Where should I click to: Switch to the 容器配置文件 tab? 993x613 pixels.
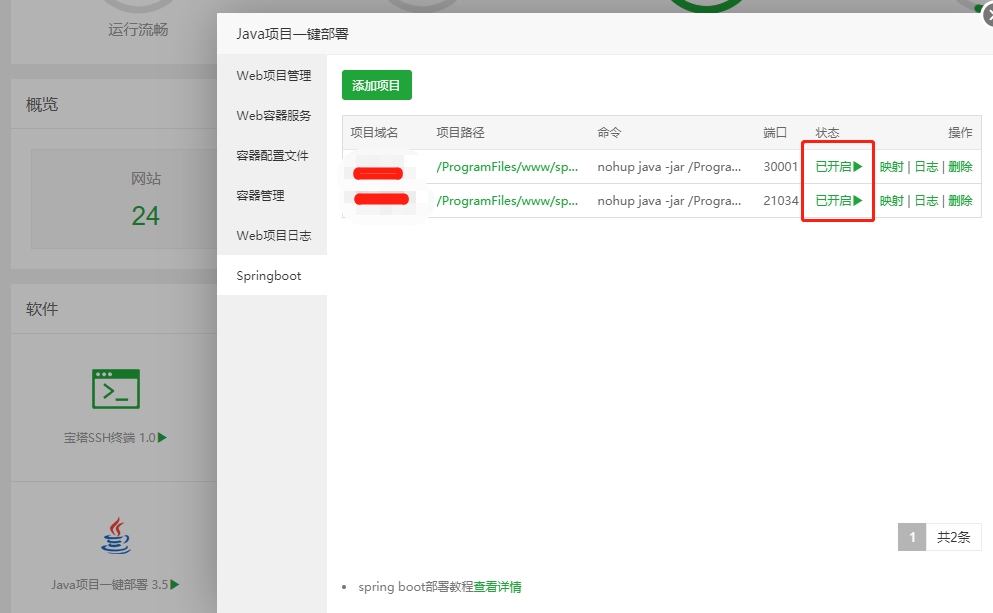(x=273, y=155)
